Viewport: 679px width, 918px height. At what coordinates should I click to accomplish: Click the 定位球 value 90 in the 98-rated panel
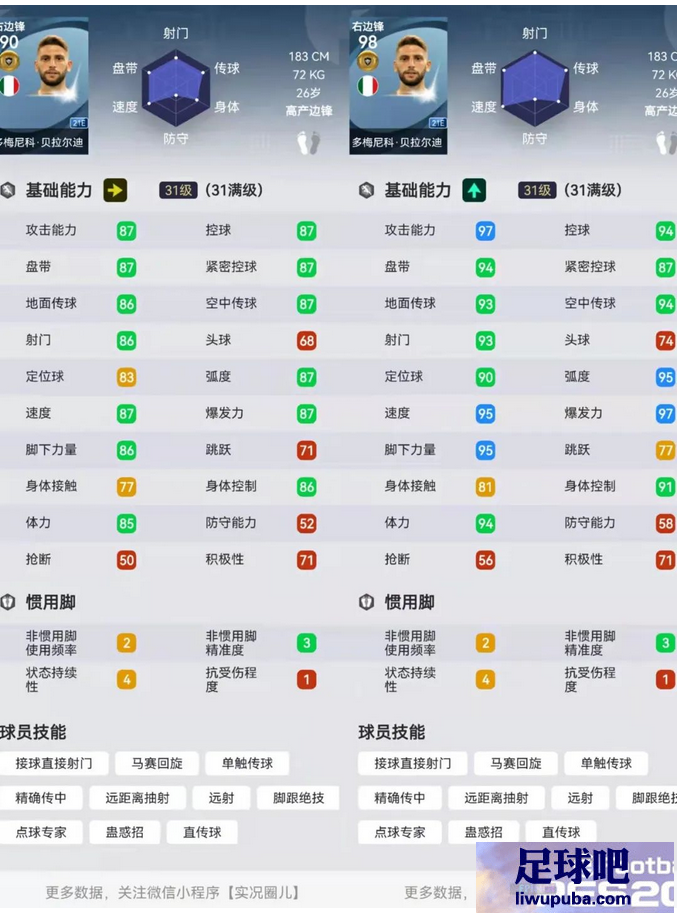coord(485,377)
